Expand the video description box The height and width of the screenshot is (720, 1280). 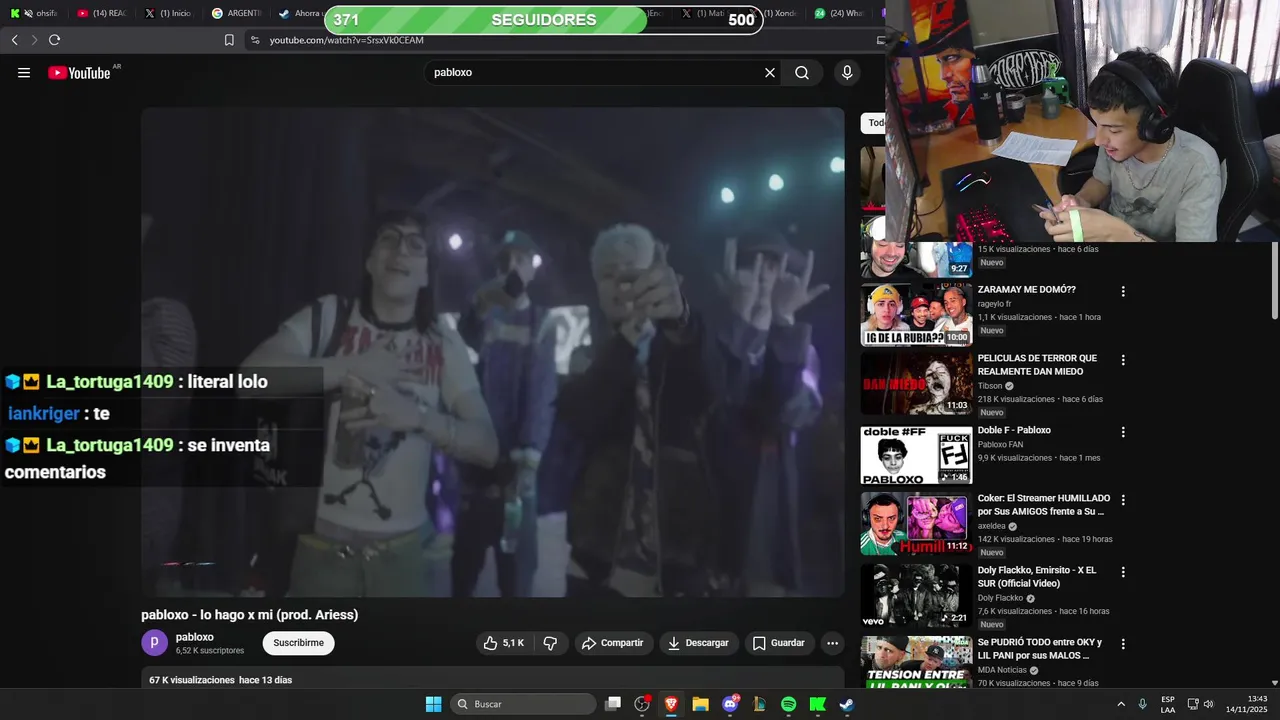493,678
